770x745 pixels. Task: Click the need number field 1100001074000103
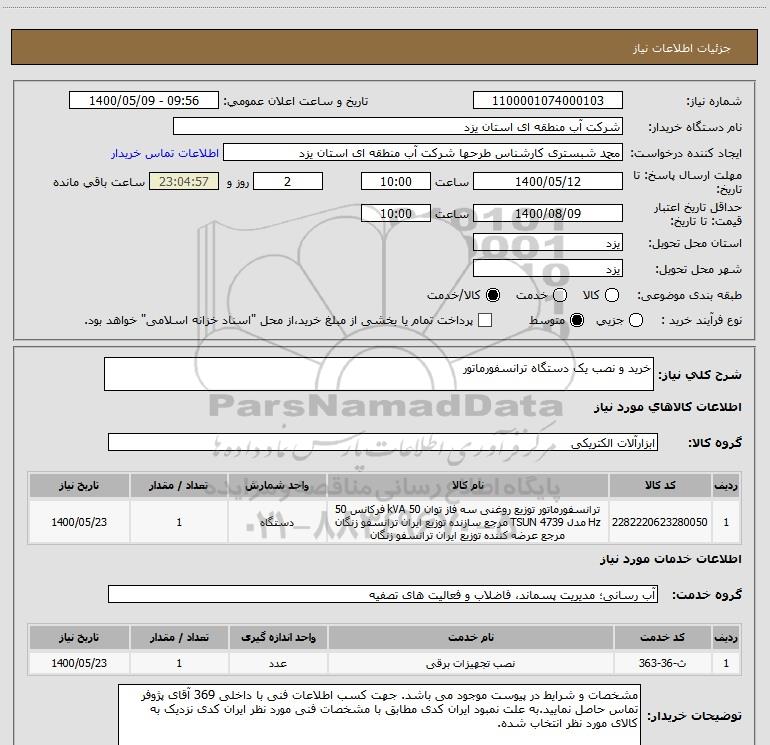click(548, 101)
